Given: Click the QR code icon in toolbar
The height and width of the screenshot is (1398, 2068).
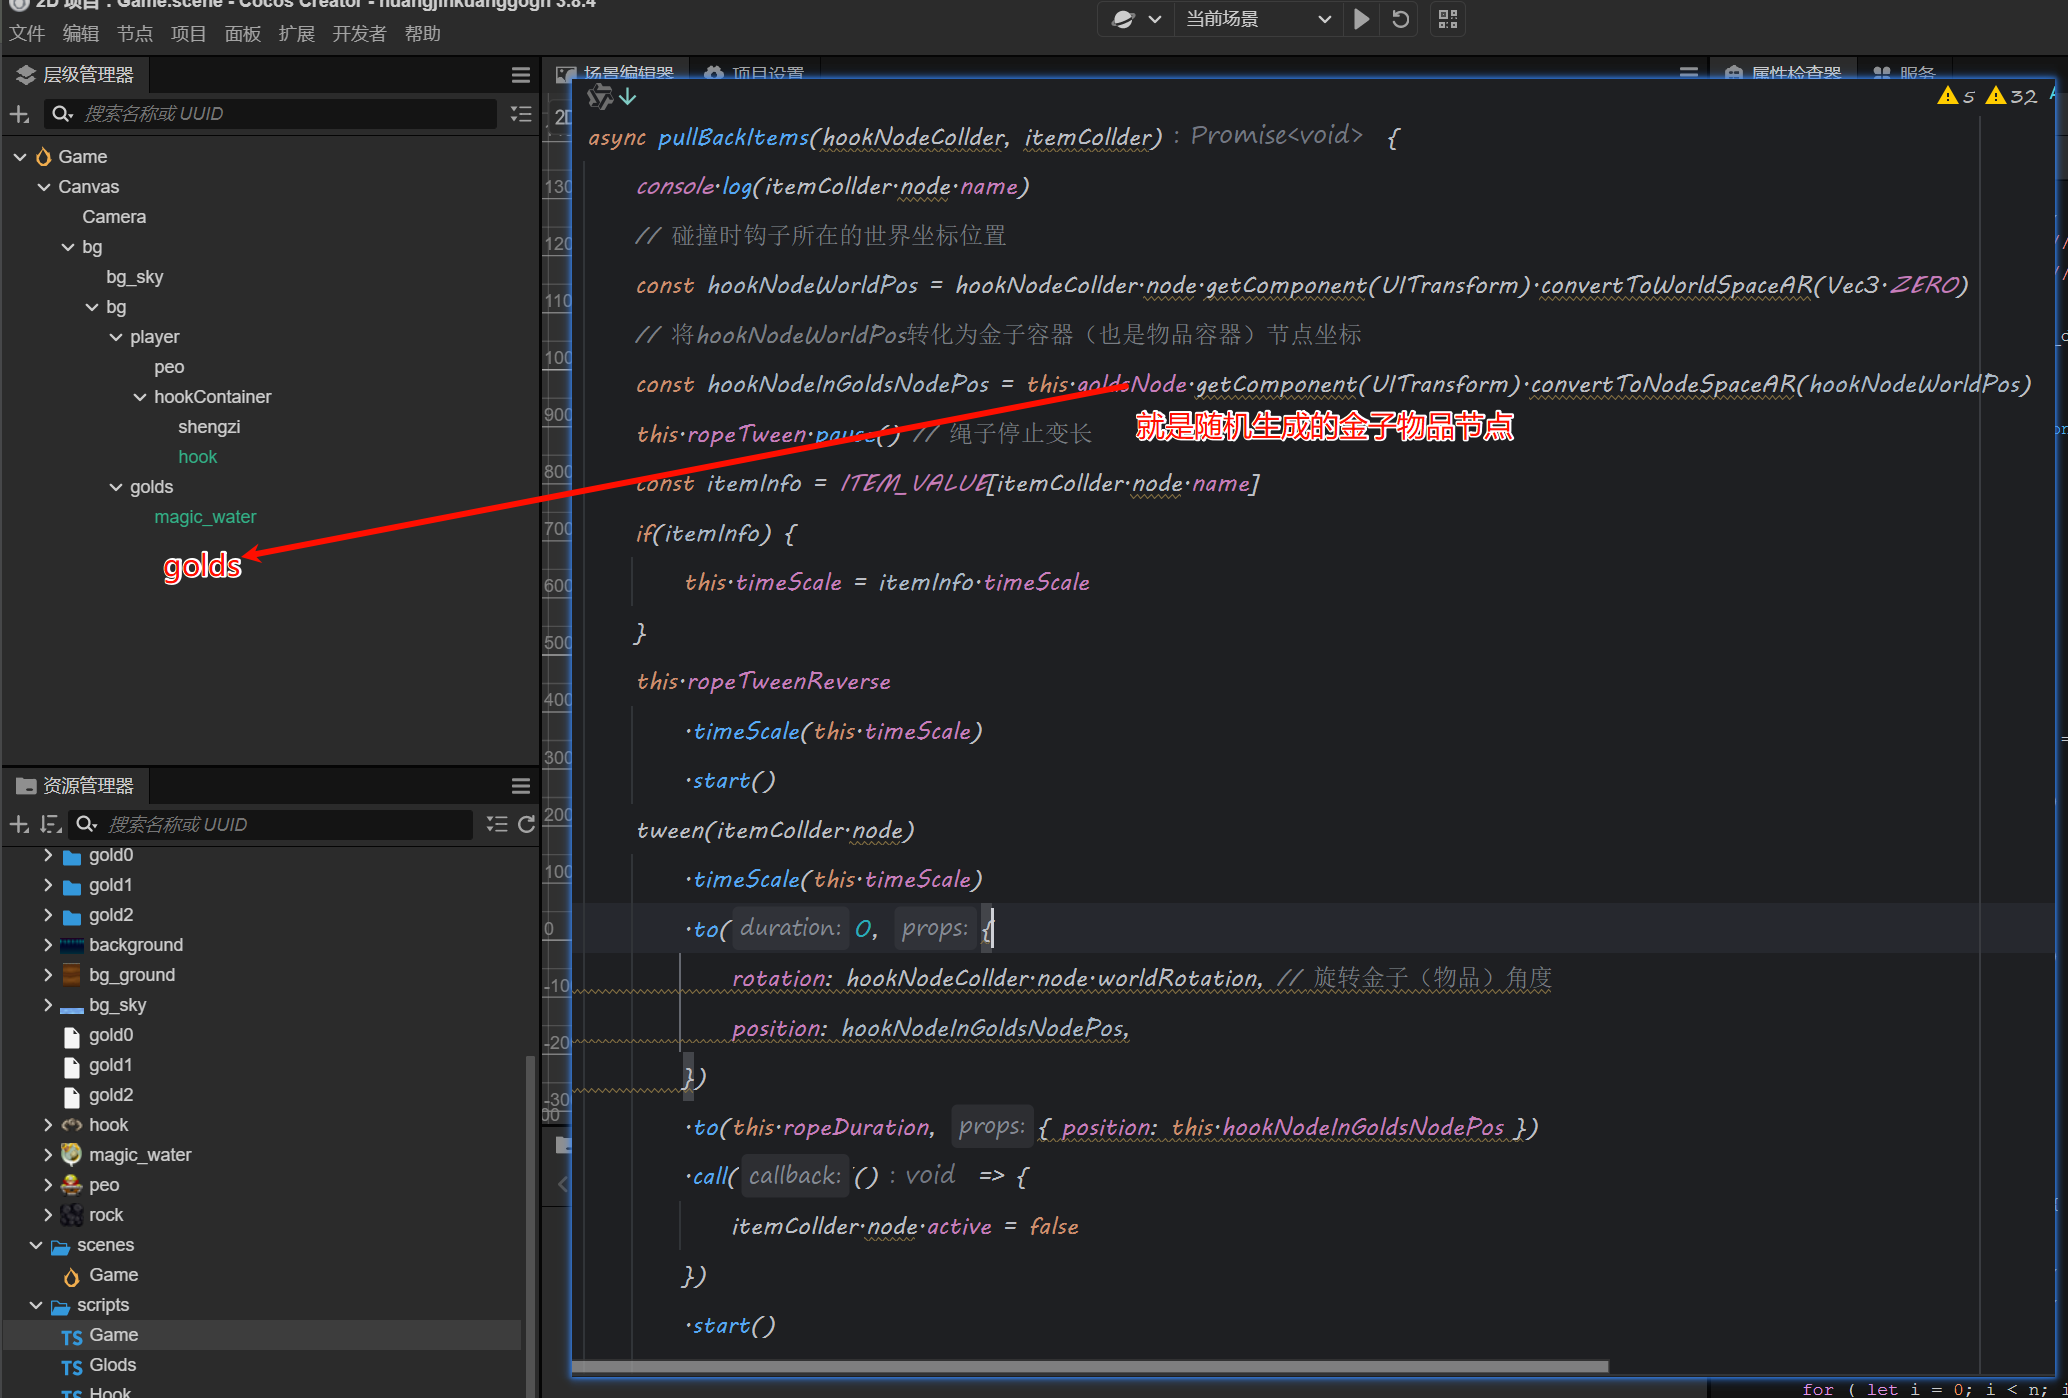Looking at the screenshot, I should point(1448,19).
